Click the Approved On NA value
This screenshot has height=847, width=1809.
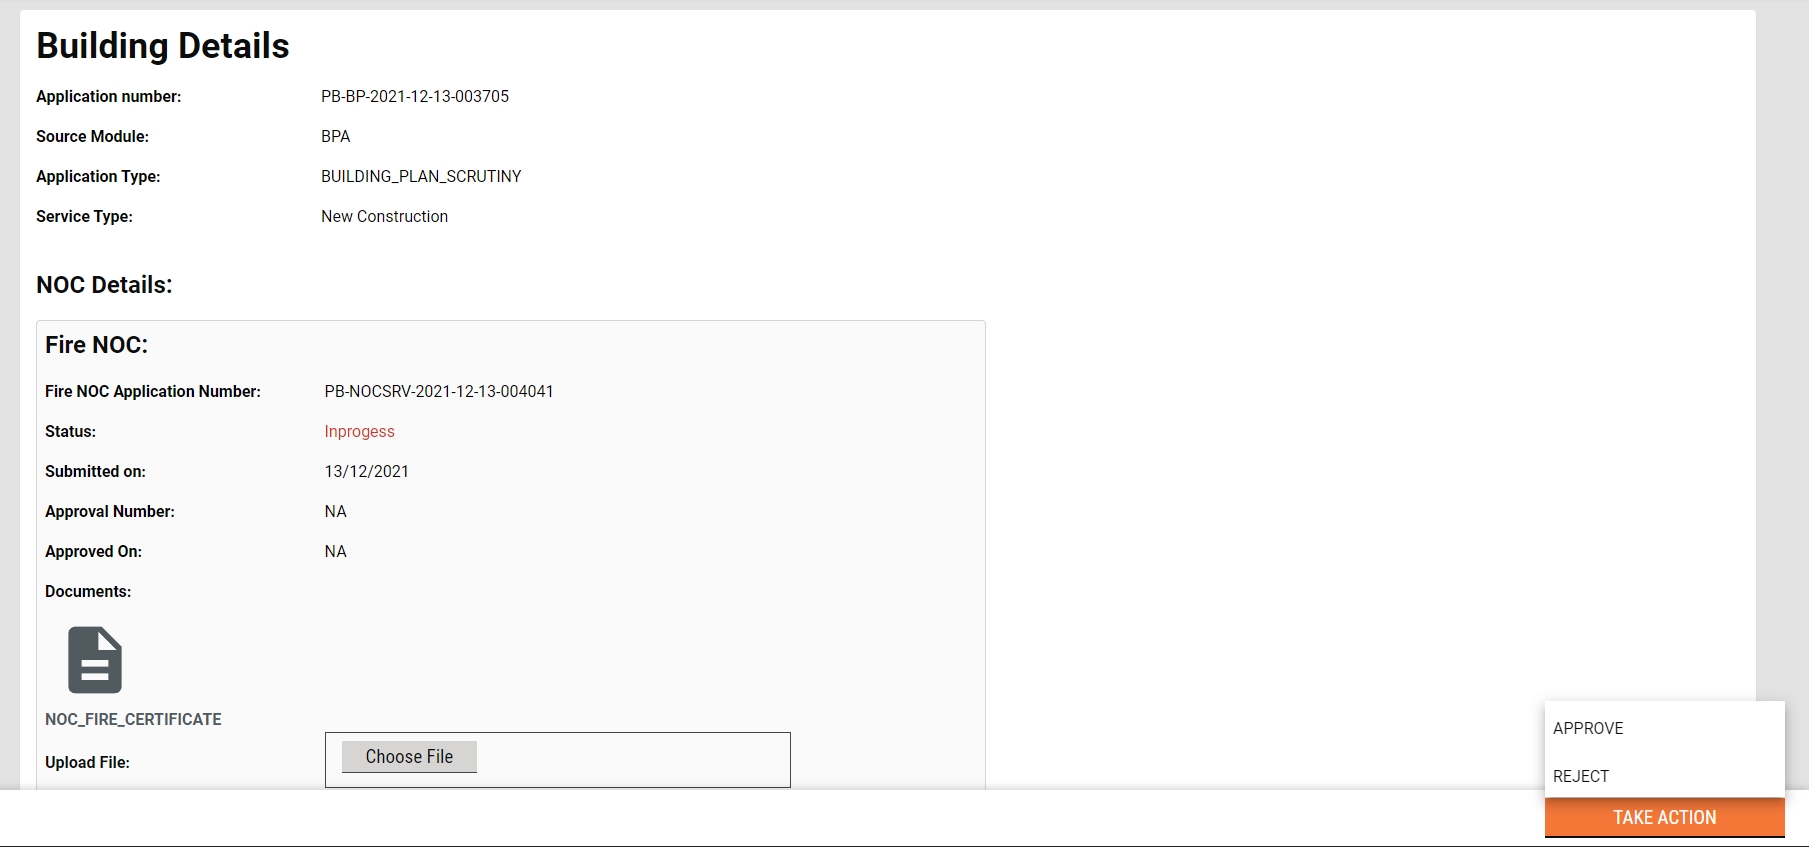tap(335, 551)
